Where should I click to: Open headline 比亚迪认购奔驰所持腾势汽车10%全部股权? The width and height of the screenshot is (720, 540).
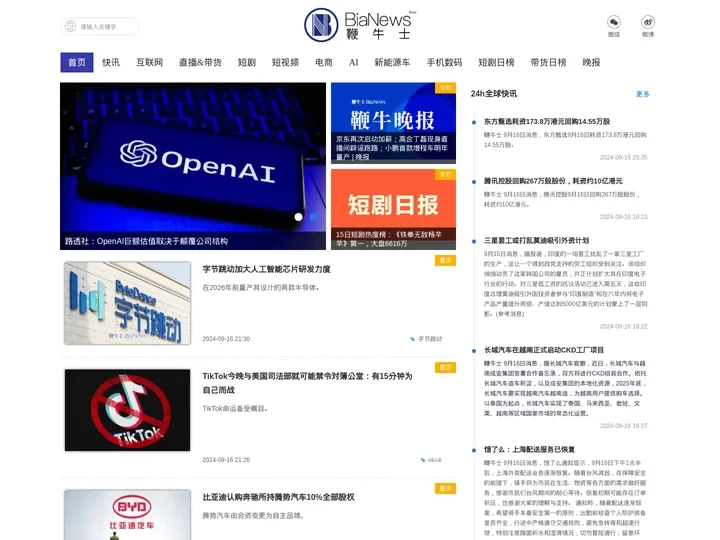tap(278, 497)
